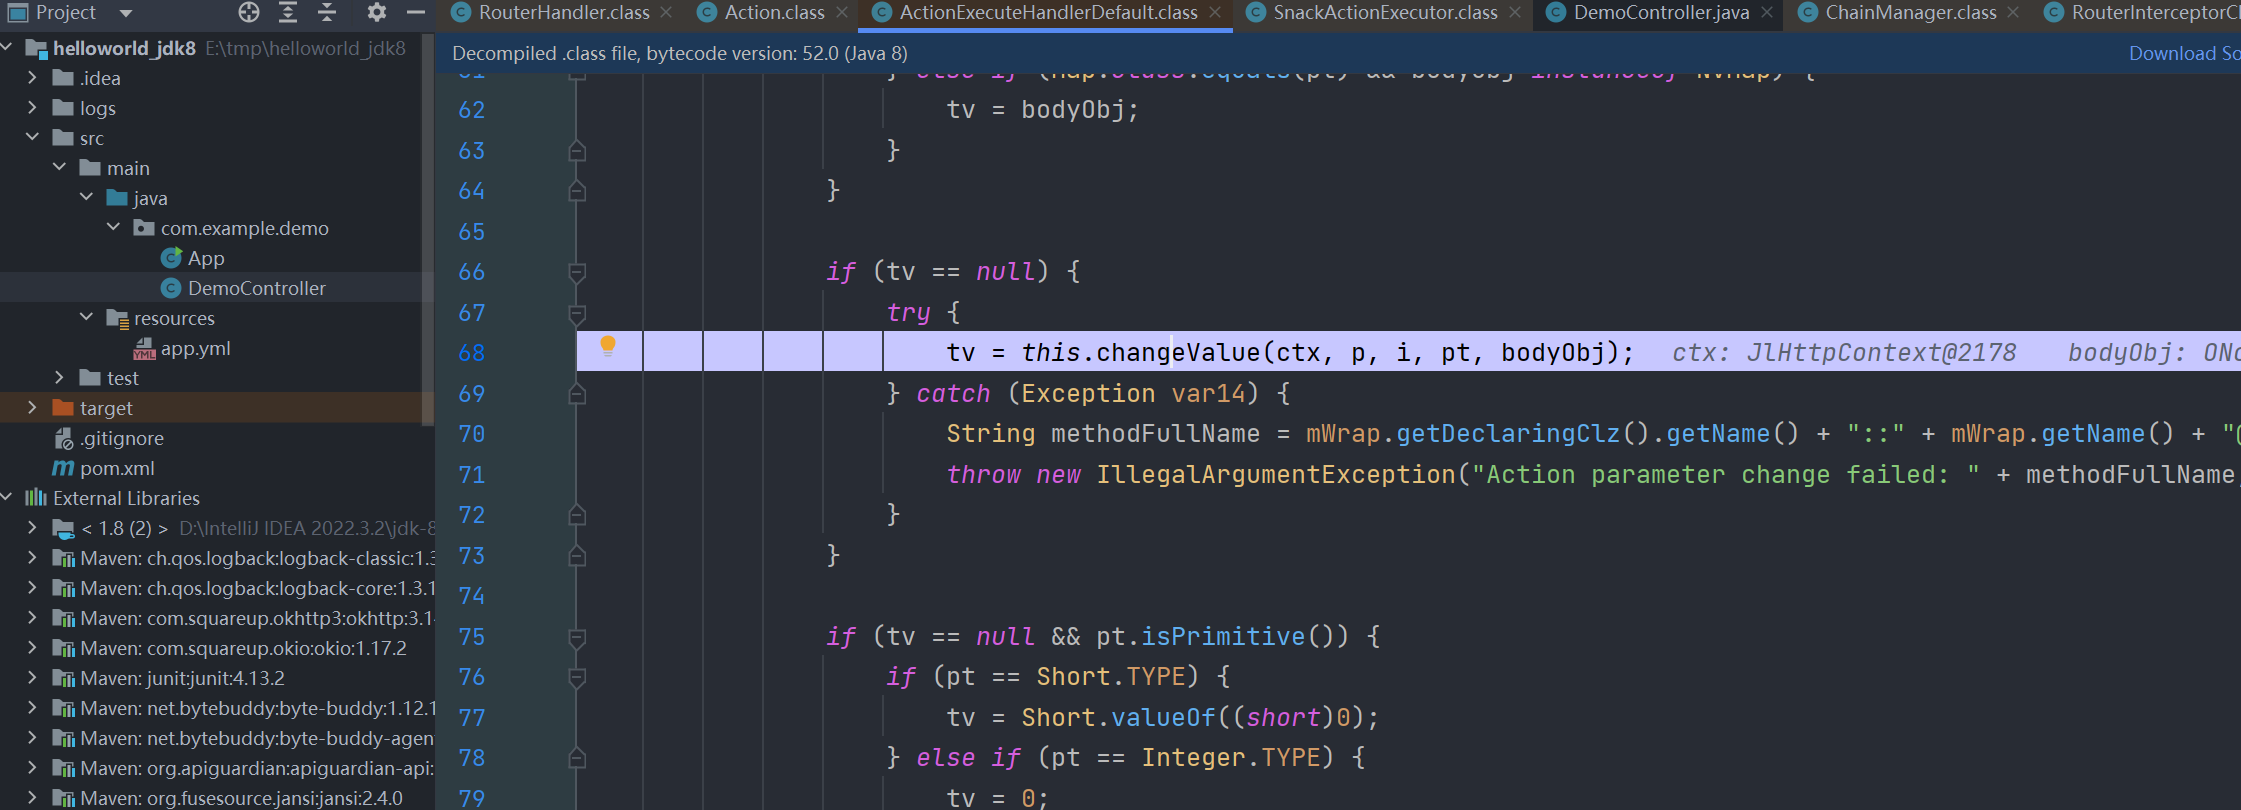Close the RouterHandler.class tab
The image size is (2241, 810).
(x=667, y=13)
